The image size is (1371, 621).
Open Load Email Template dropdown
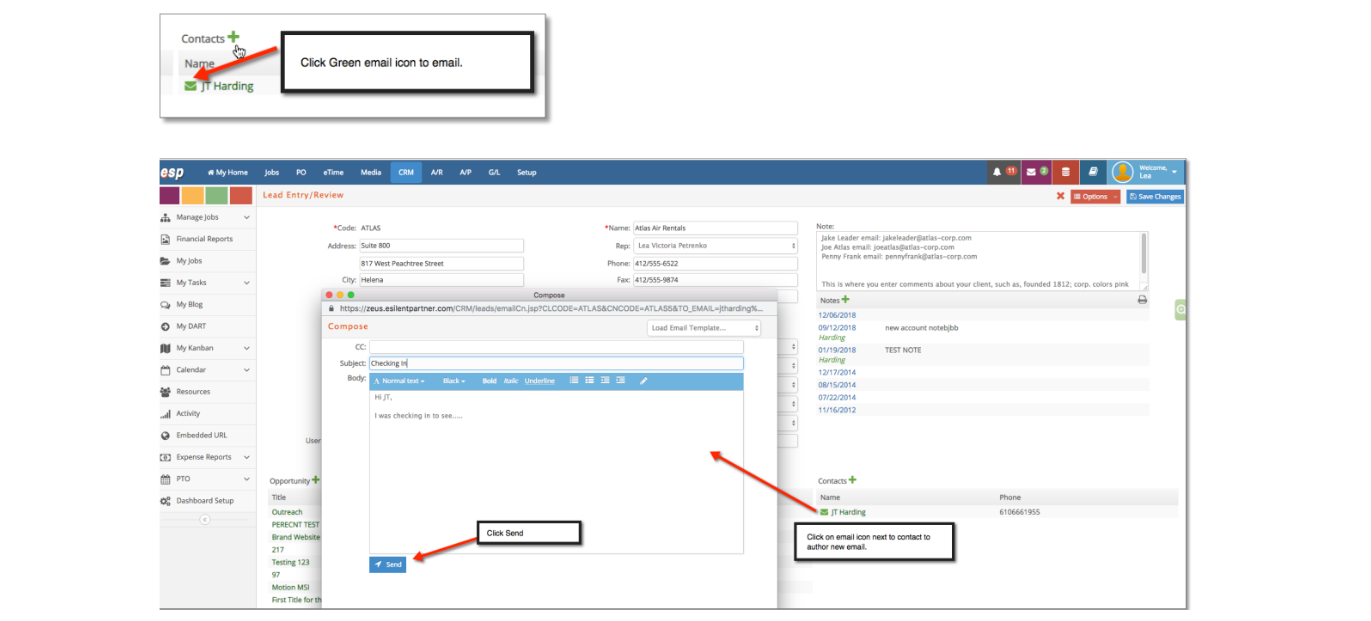pos(704,328)
